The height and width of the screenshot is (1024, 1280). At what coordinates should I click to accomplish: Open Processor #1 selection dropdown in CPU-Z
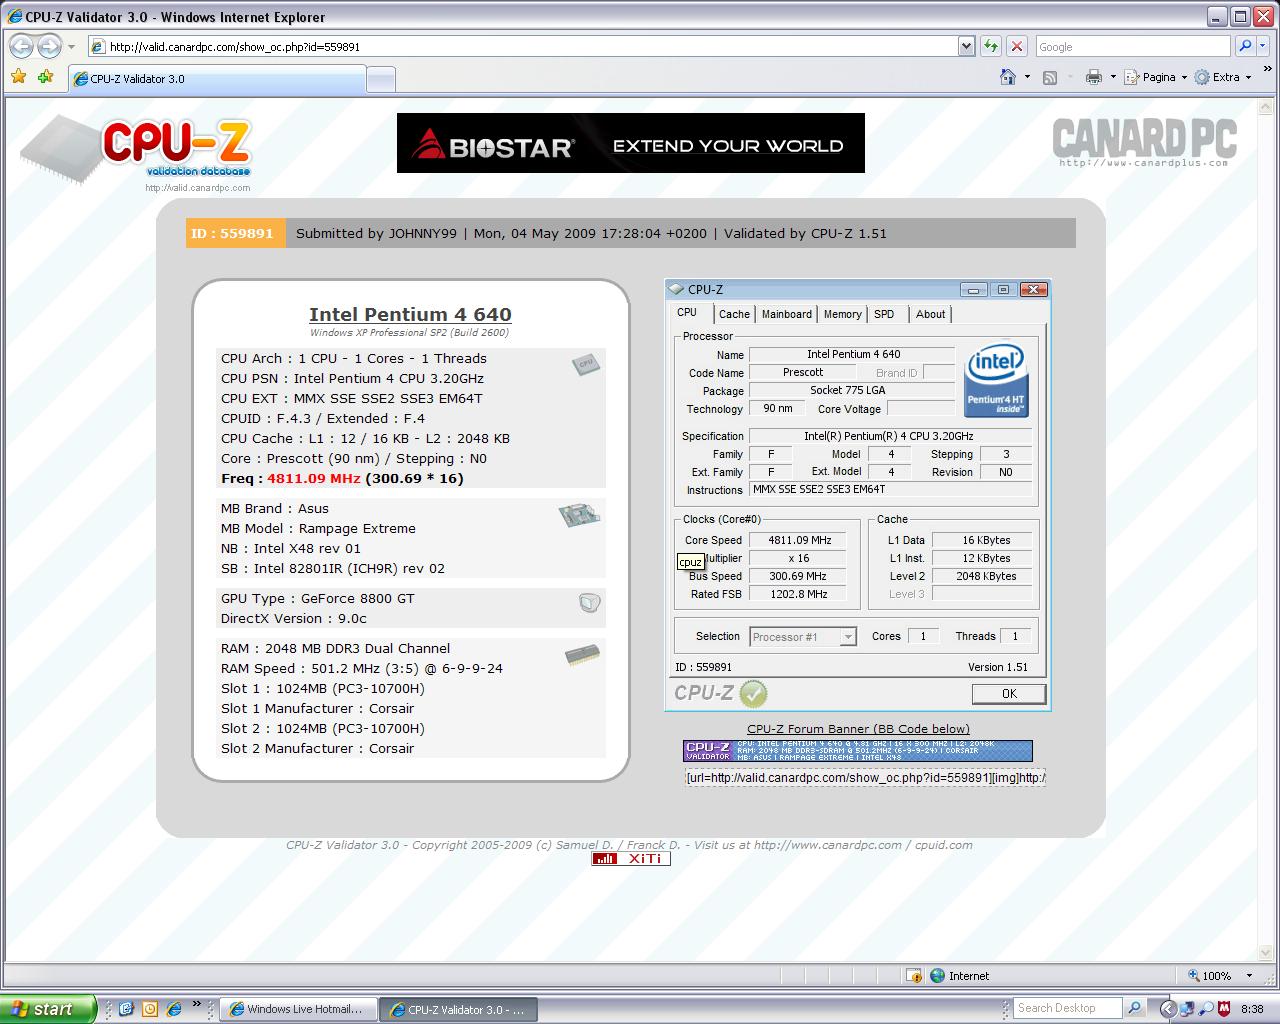point(803,637)
